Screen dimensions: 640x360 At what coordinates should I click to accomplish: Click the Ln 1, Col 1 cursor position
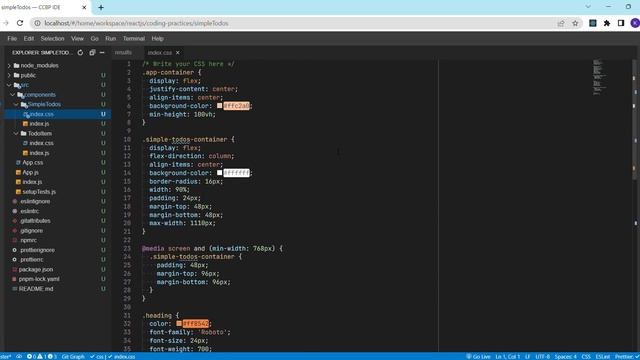tap(508, 356)
